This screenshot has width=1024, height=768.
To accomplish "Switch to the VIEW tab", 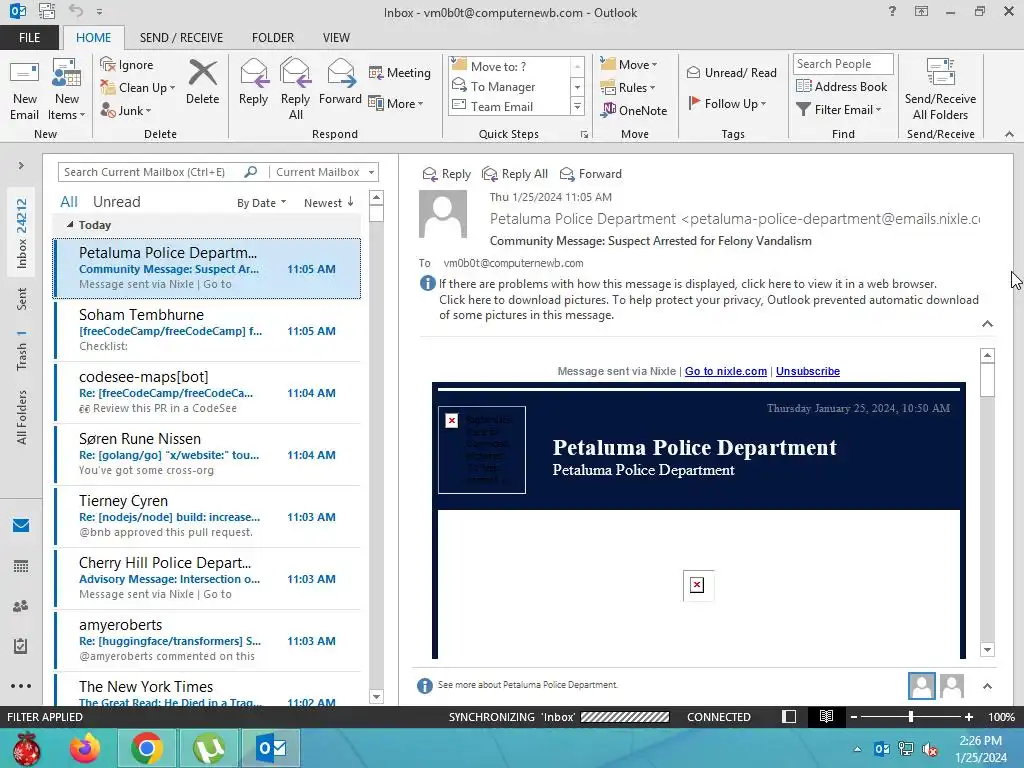I will tap(336, 38).
